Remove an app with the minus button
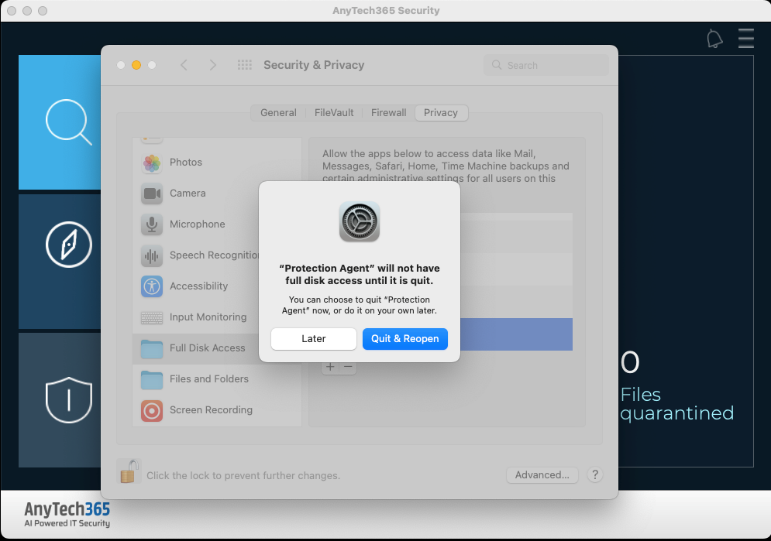The height and width of the screenshot is (541, 771). (x=348, y=366)
